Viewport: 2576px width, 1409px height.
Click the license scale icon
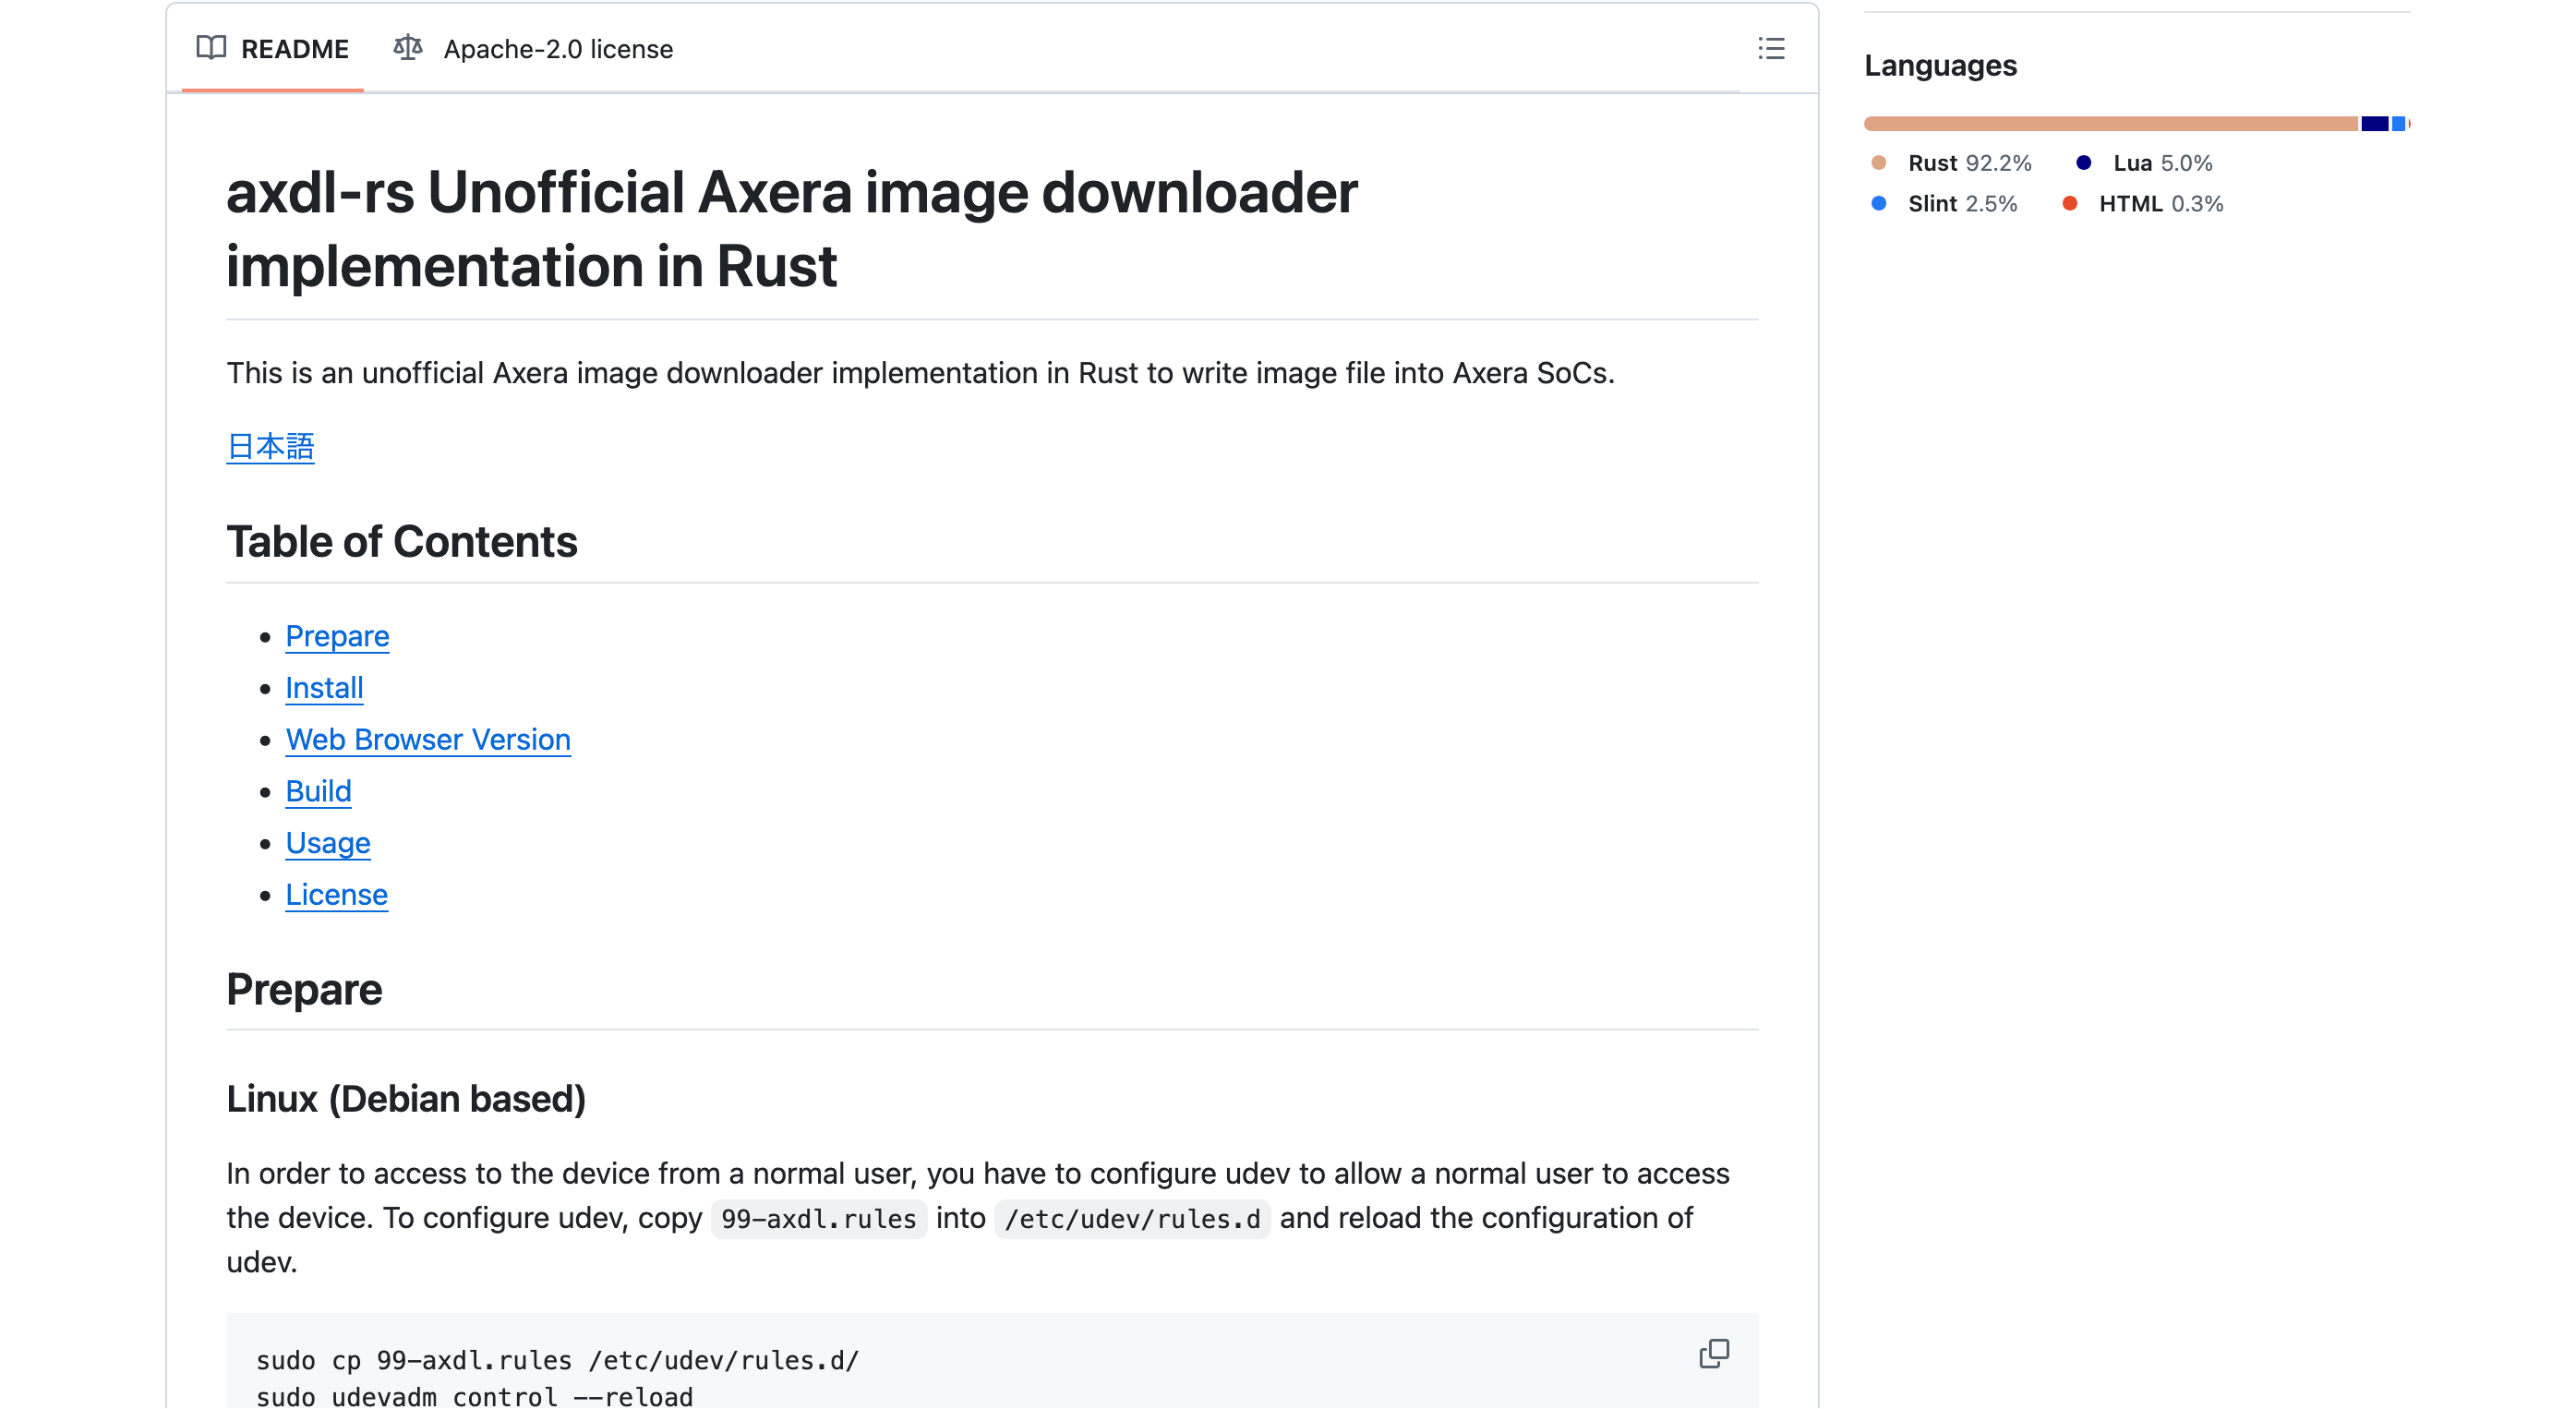tap(408, 48)
